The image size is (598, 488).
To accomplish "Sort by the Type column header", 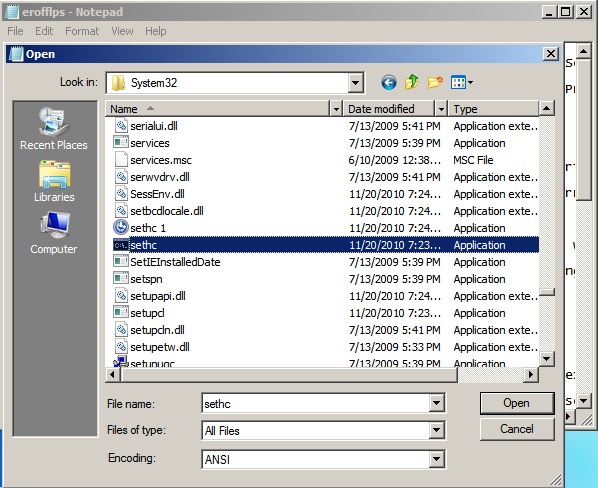I will pos(494,109).
